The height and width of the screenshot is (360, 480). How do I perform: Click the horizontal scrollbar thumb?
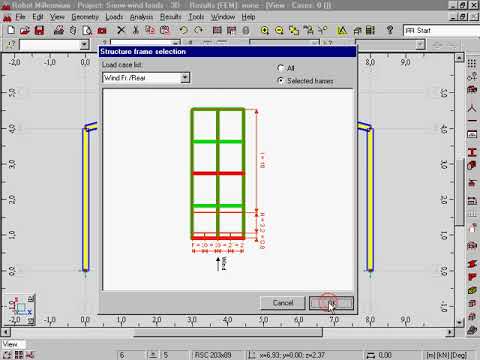pyautogui.click(x=228, y=332)
